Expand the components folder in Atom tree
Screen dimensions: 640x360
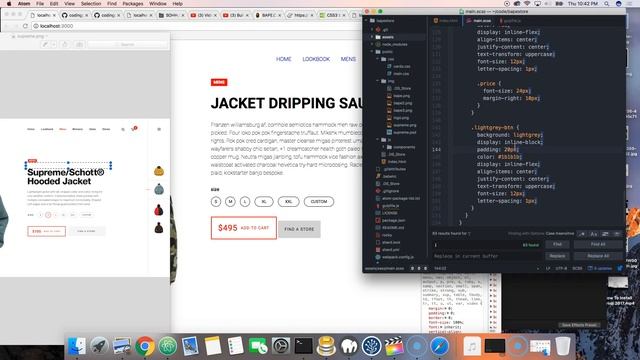click(x=384, y=147)
